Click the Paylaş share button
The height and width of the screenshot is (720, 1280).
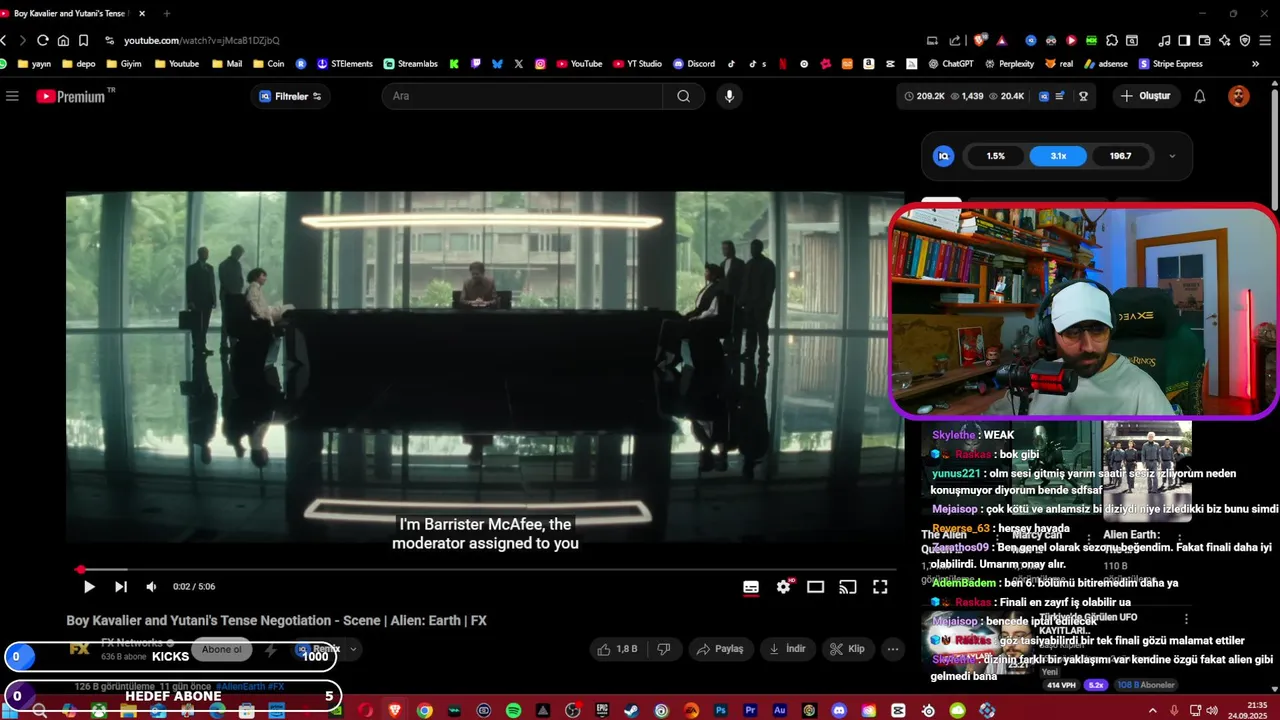click(720, 649)
